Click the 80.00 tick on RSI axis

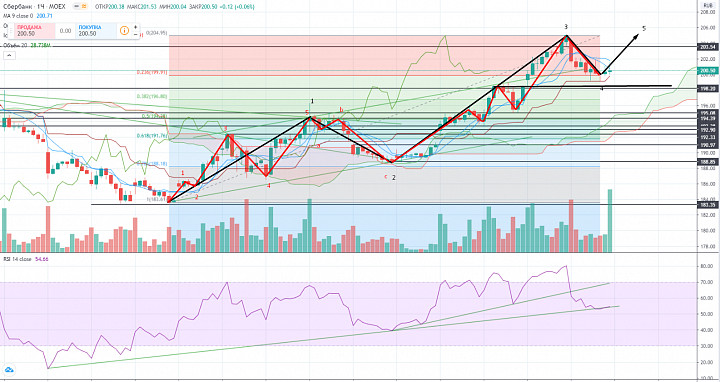click(708, 266)
